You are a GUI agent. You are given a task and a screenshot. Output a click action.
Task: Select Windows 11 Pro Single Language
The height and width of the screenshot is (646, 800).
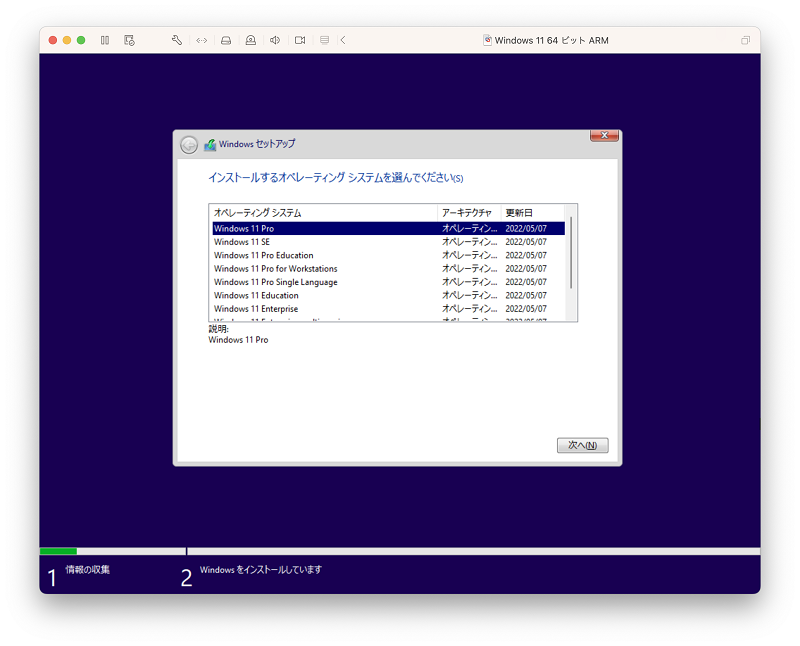click(x=388, y=282)
